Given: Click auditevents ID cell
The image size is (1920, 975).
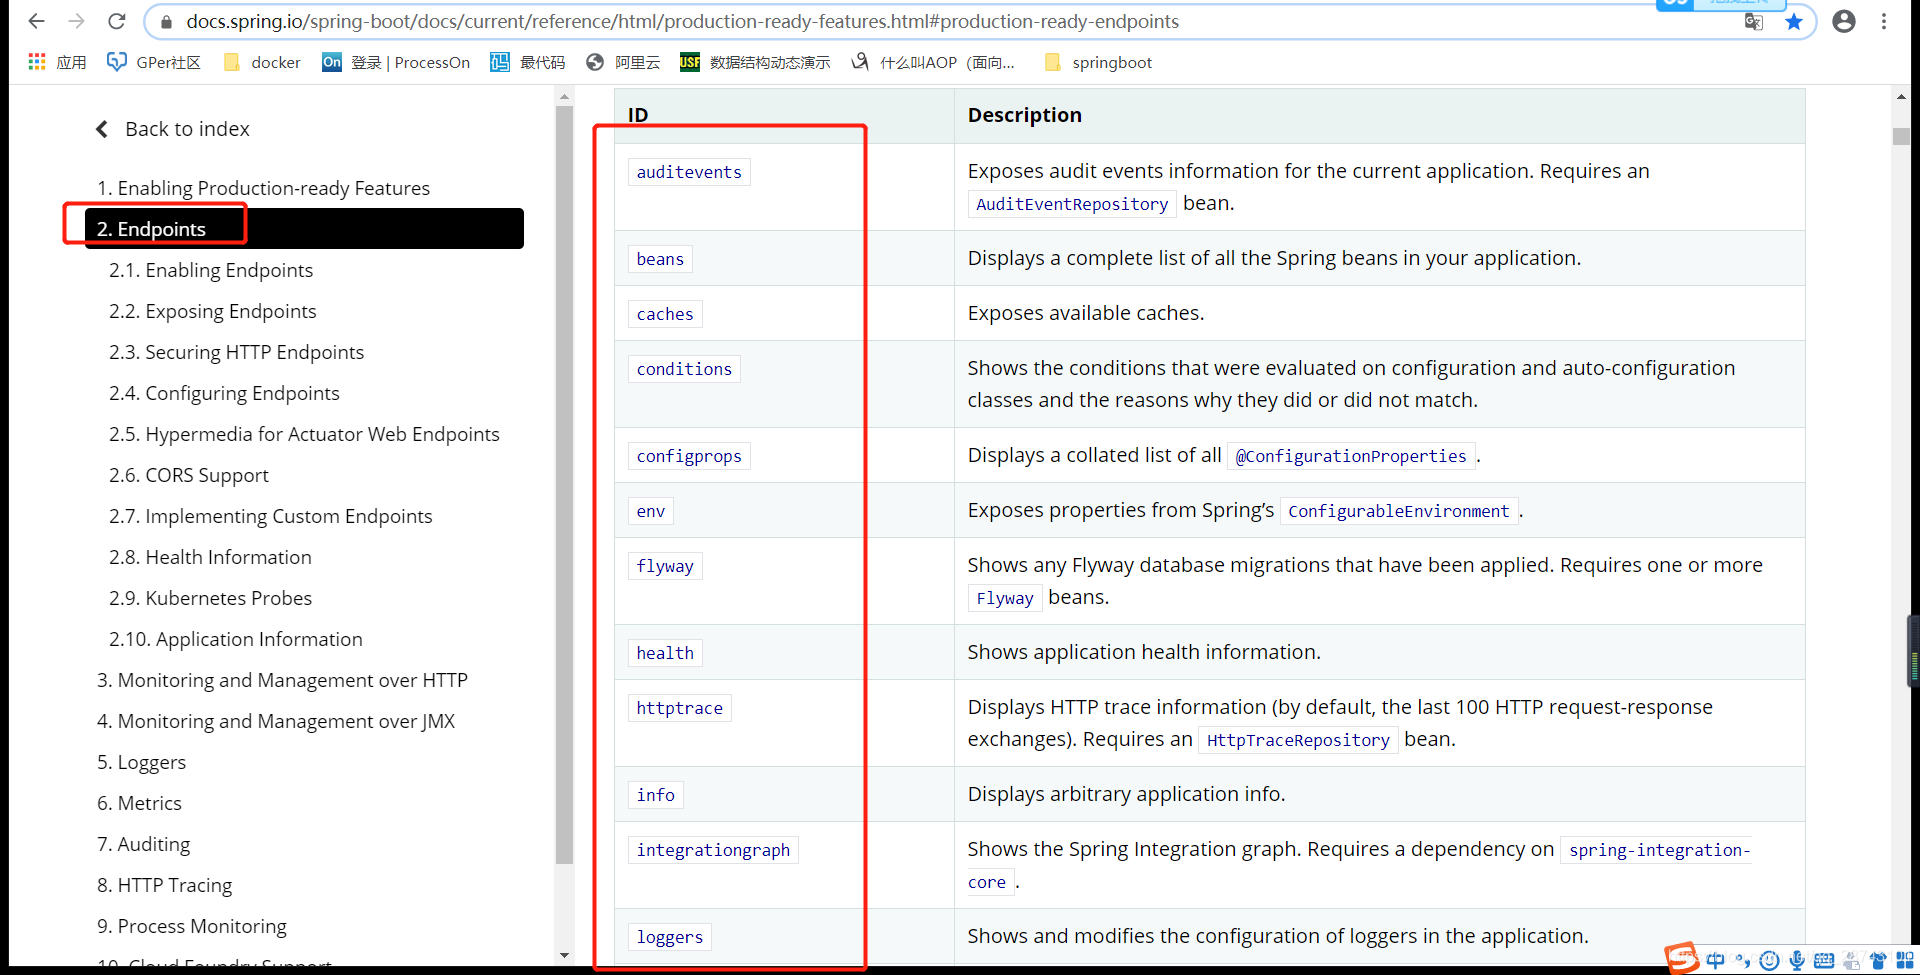Looking at the screenshot, I should 689,172.
